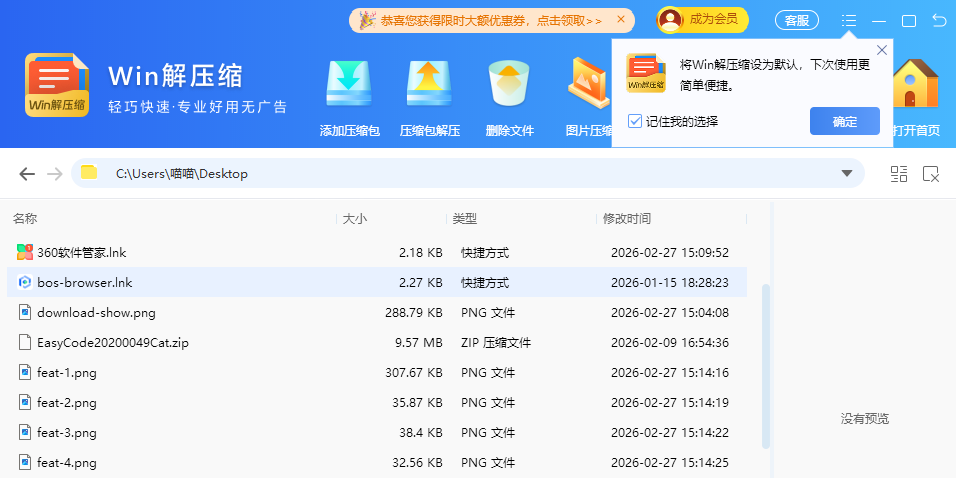Sort files by 名称 column header
This screenshot has width=956, height=478.
25,218
